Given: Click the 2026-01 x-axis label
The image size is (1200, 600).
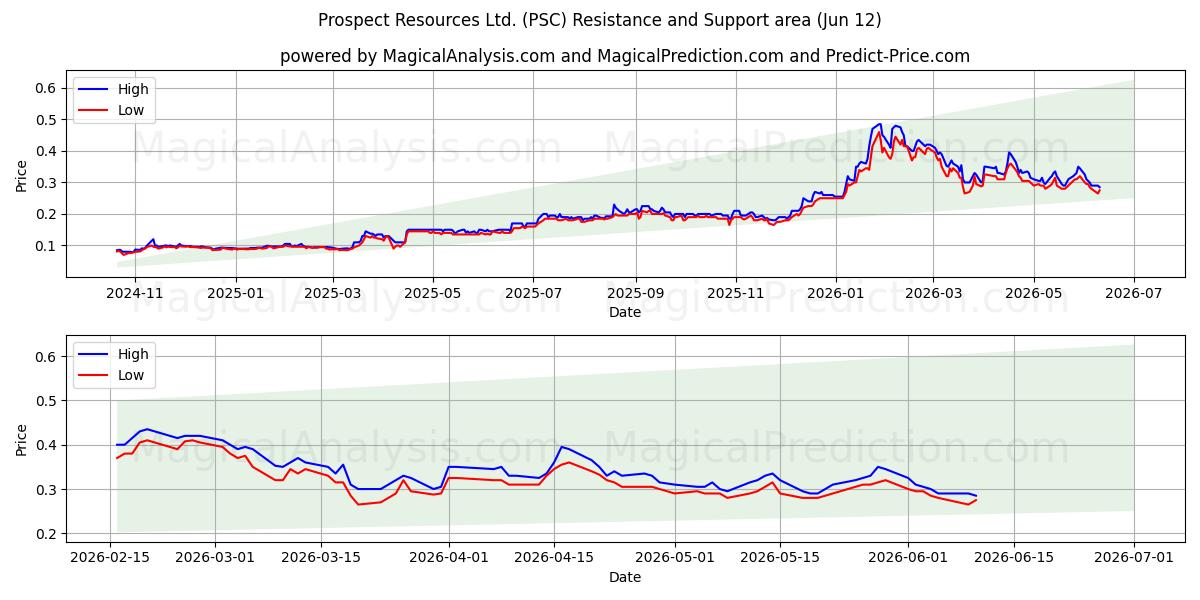Looking at the screenshot, I should coord(835,293).
